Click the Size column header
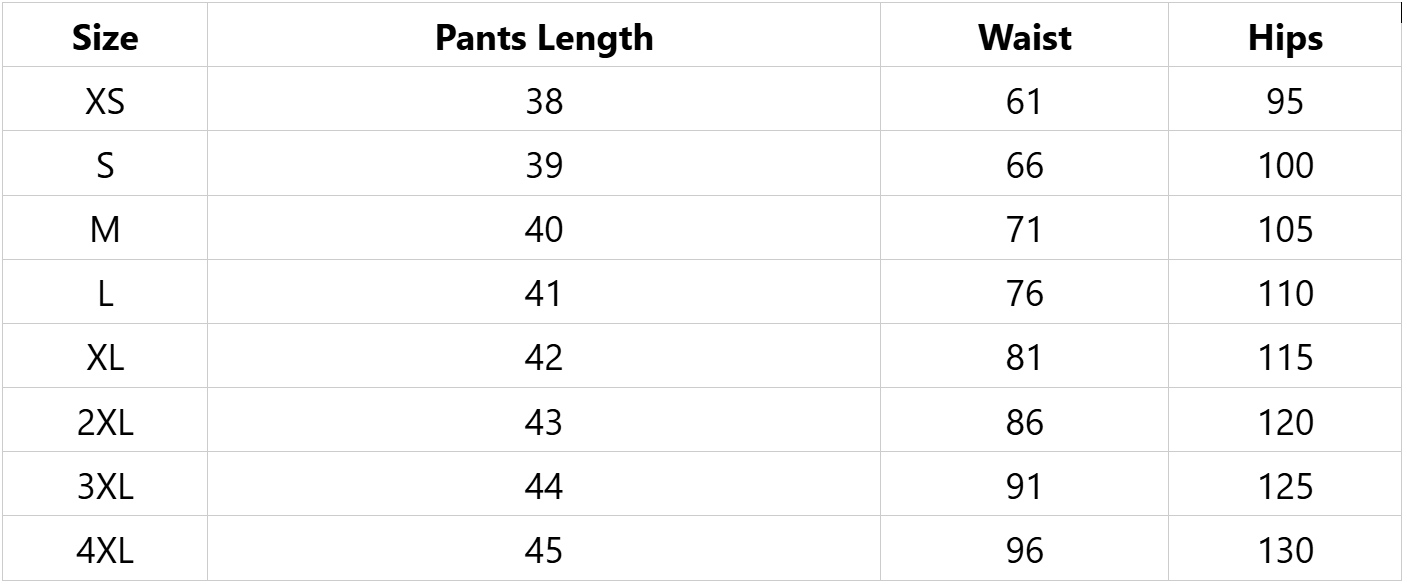Screen dimensions: 1407x585 coord(105,37)
